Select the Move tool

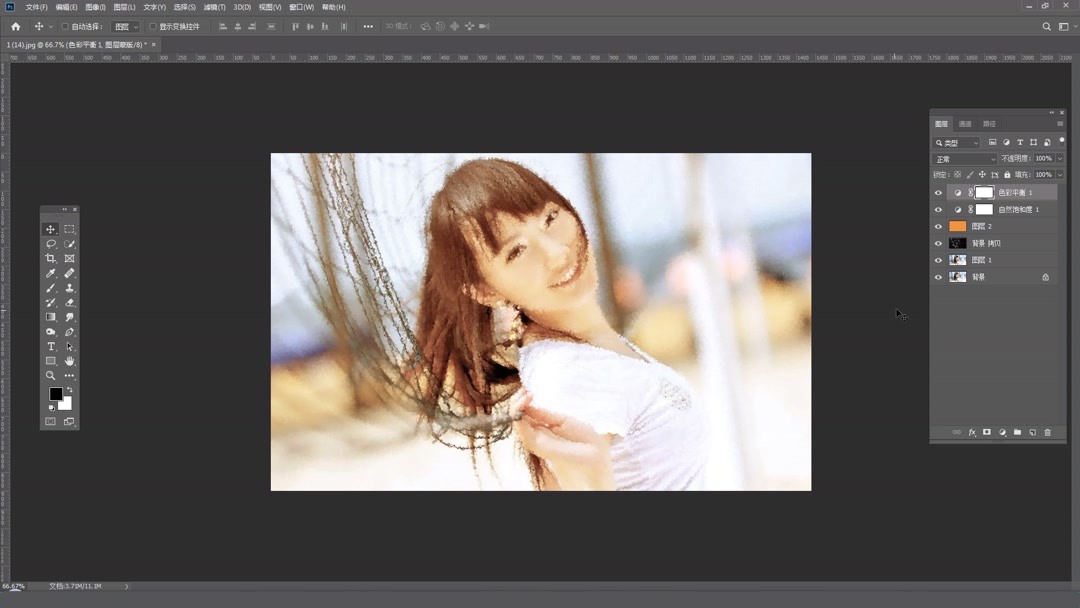pyautogui.click(x=51, y=229)
